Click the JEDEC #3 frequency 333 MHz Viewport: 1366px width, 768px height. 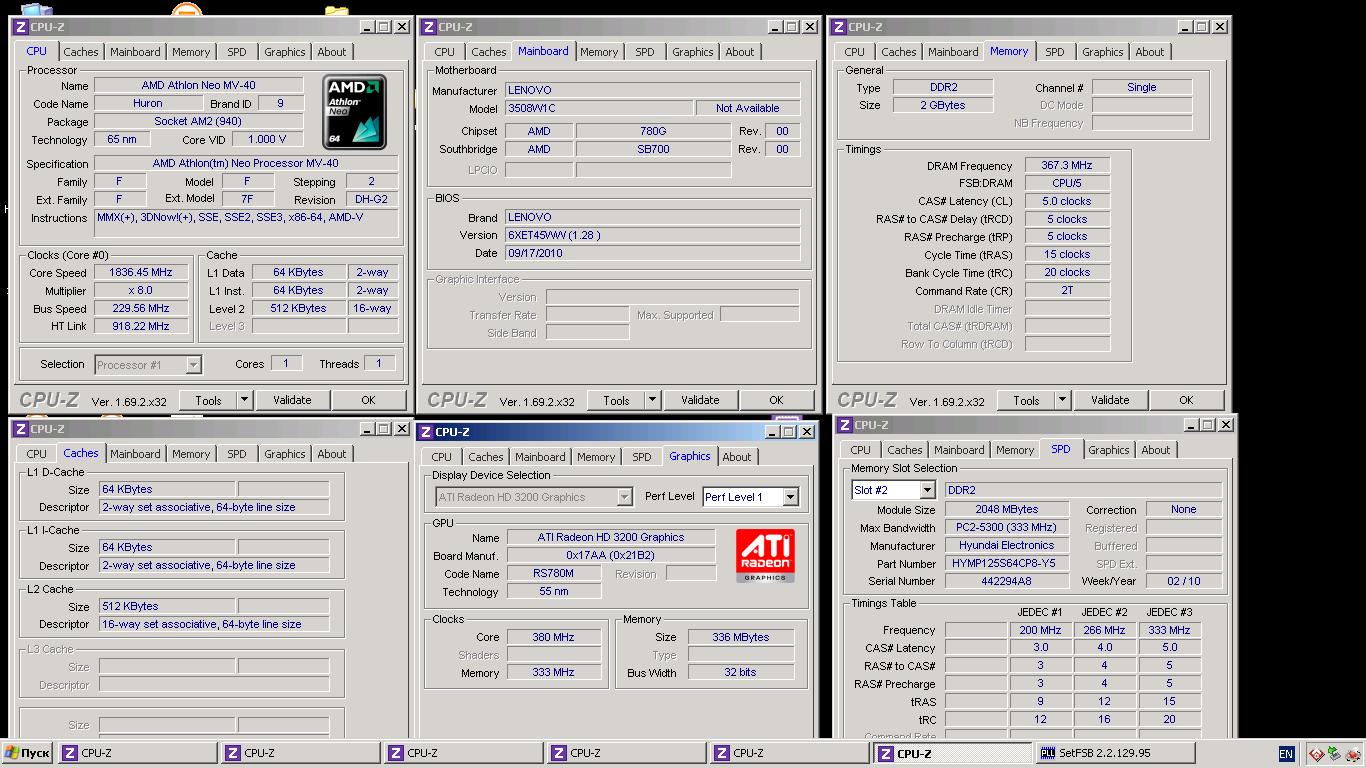[1169, 630]
